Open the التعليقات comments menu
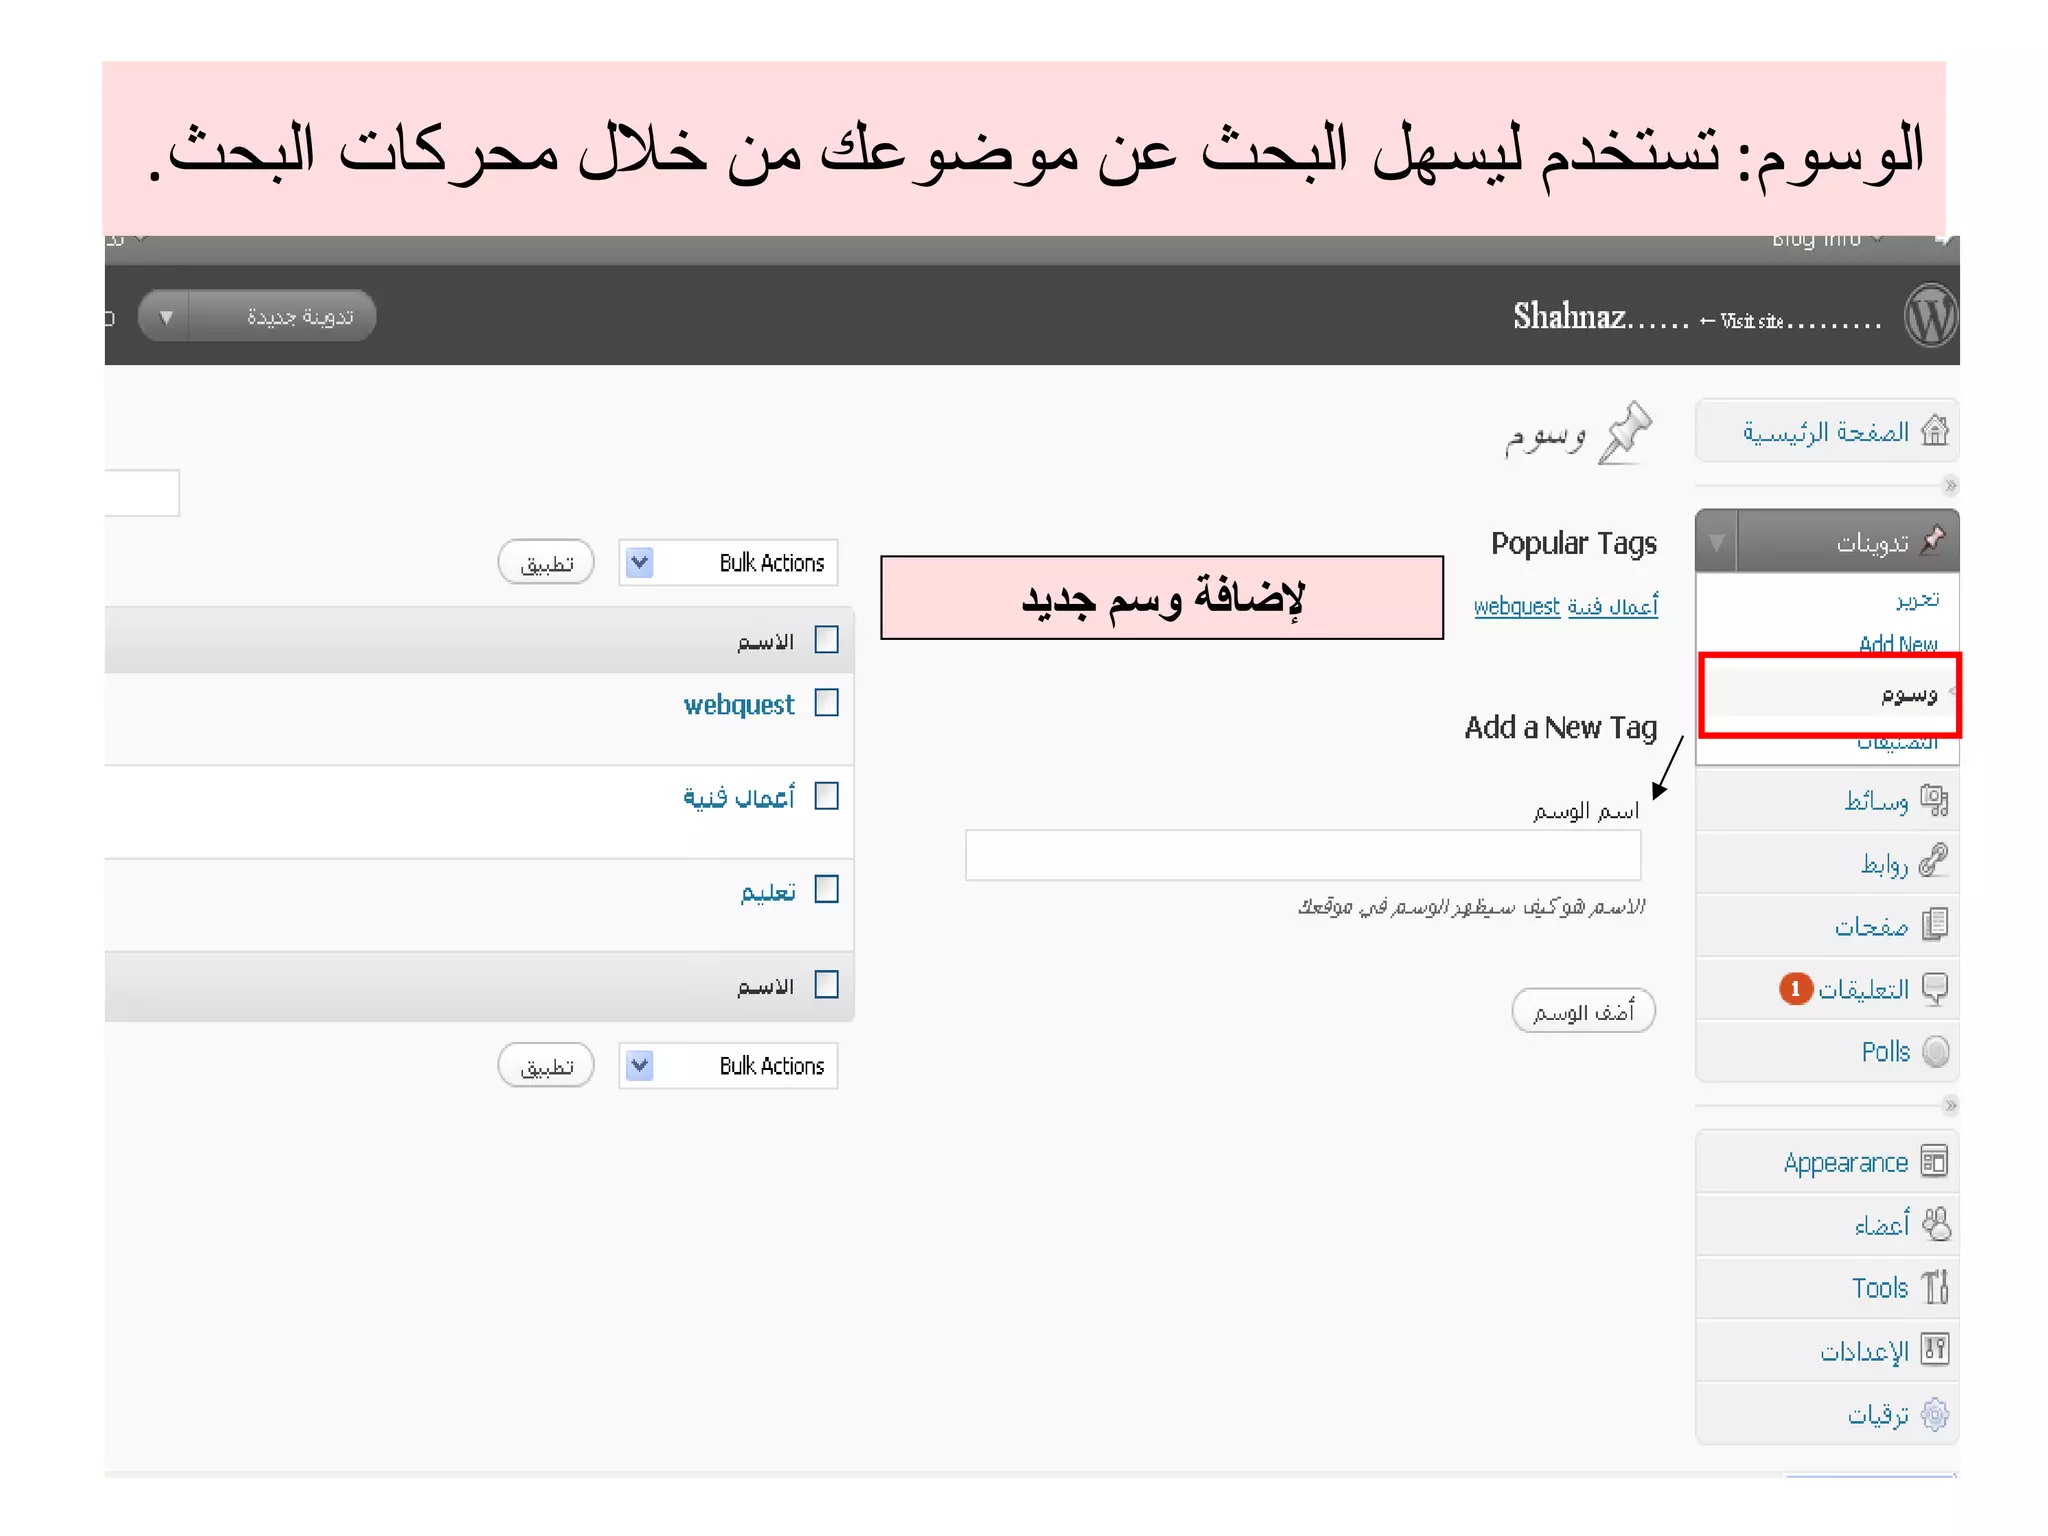 1827,989
